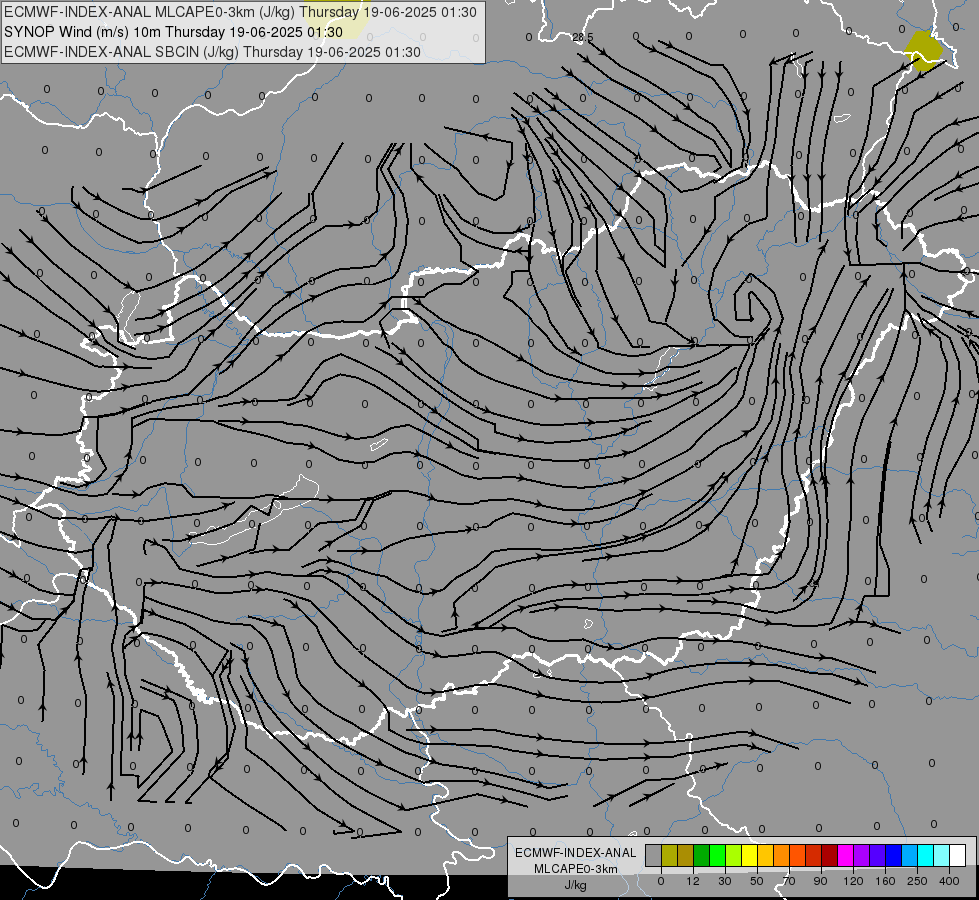
Task: Click the legend value 250
Action: [917, 881]
